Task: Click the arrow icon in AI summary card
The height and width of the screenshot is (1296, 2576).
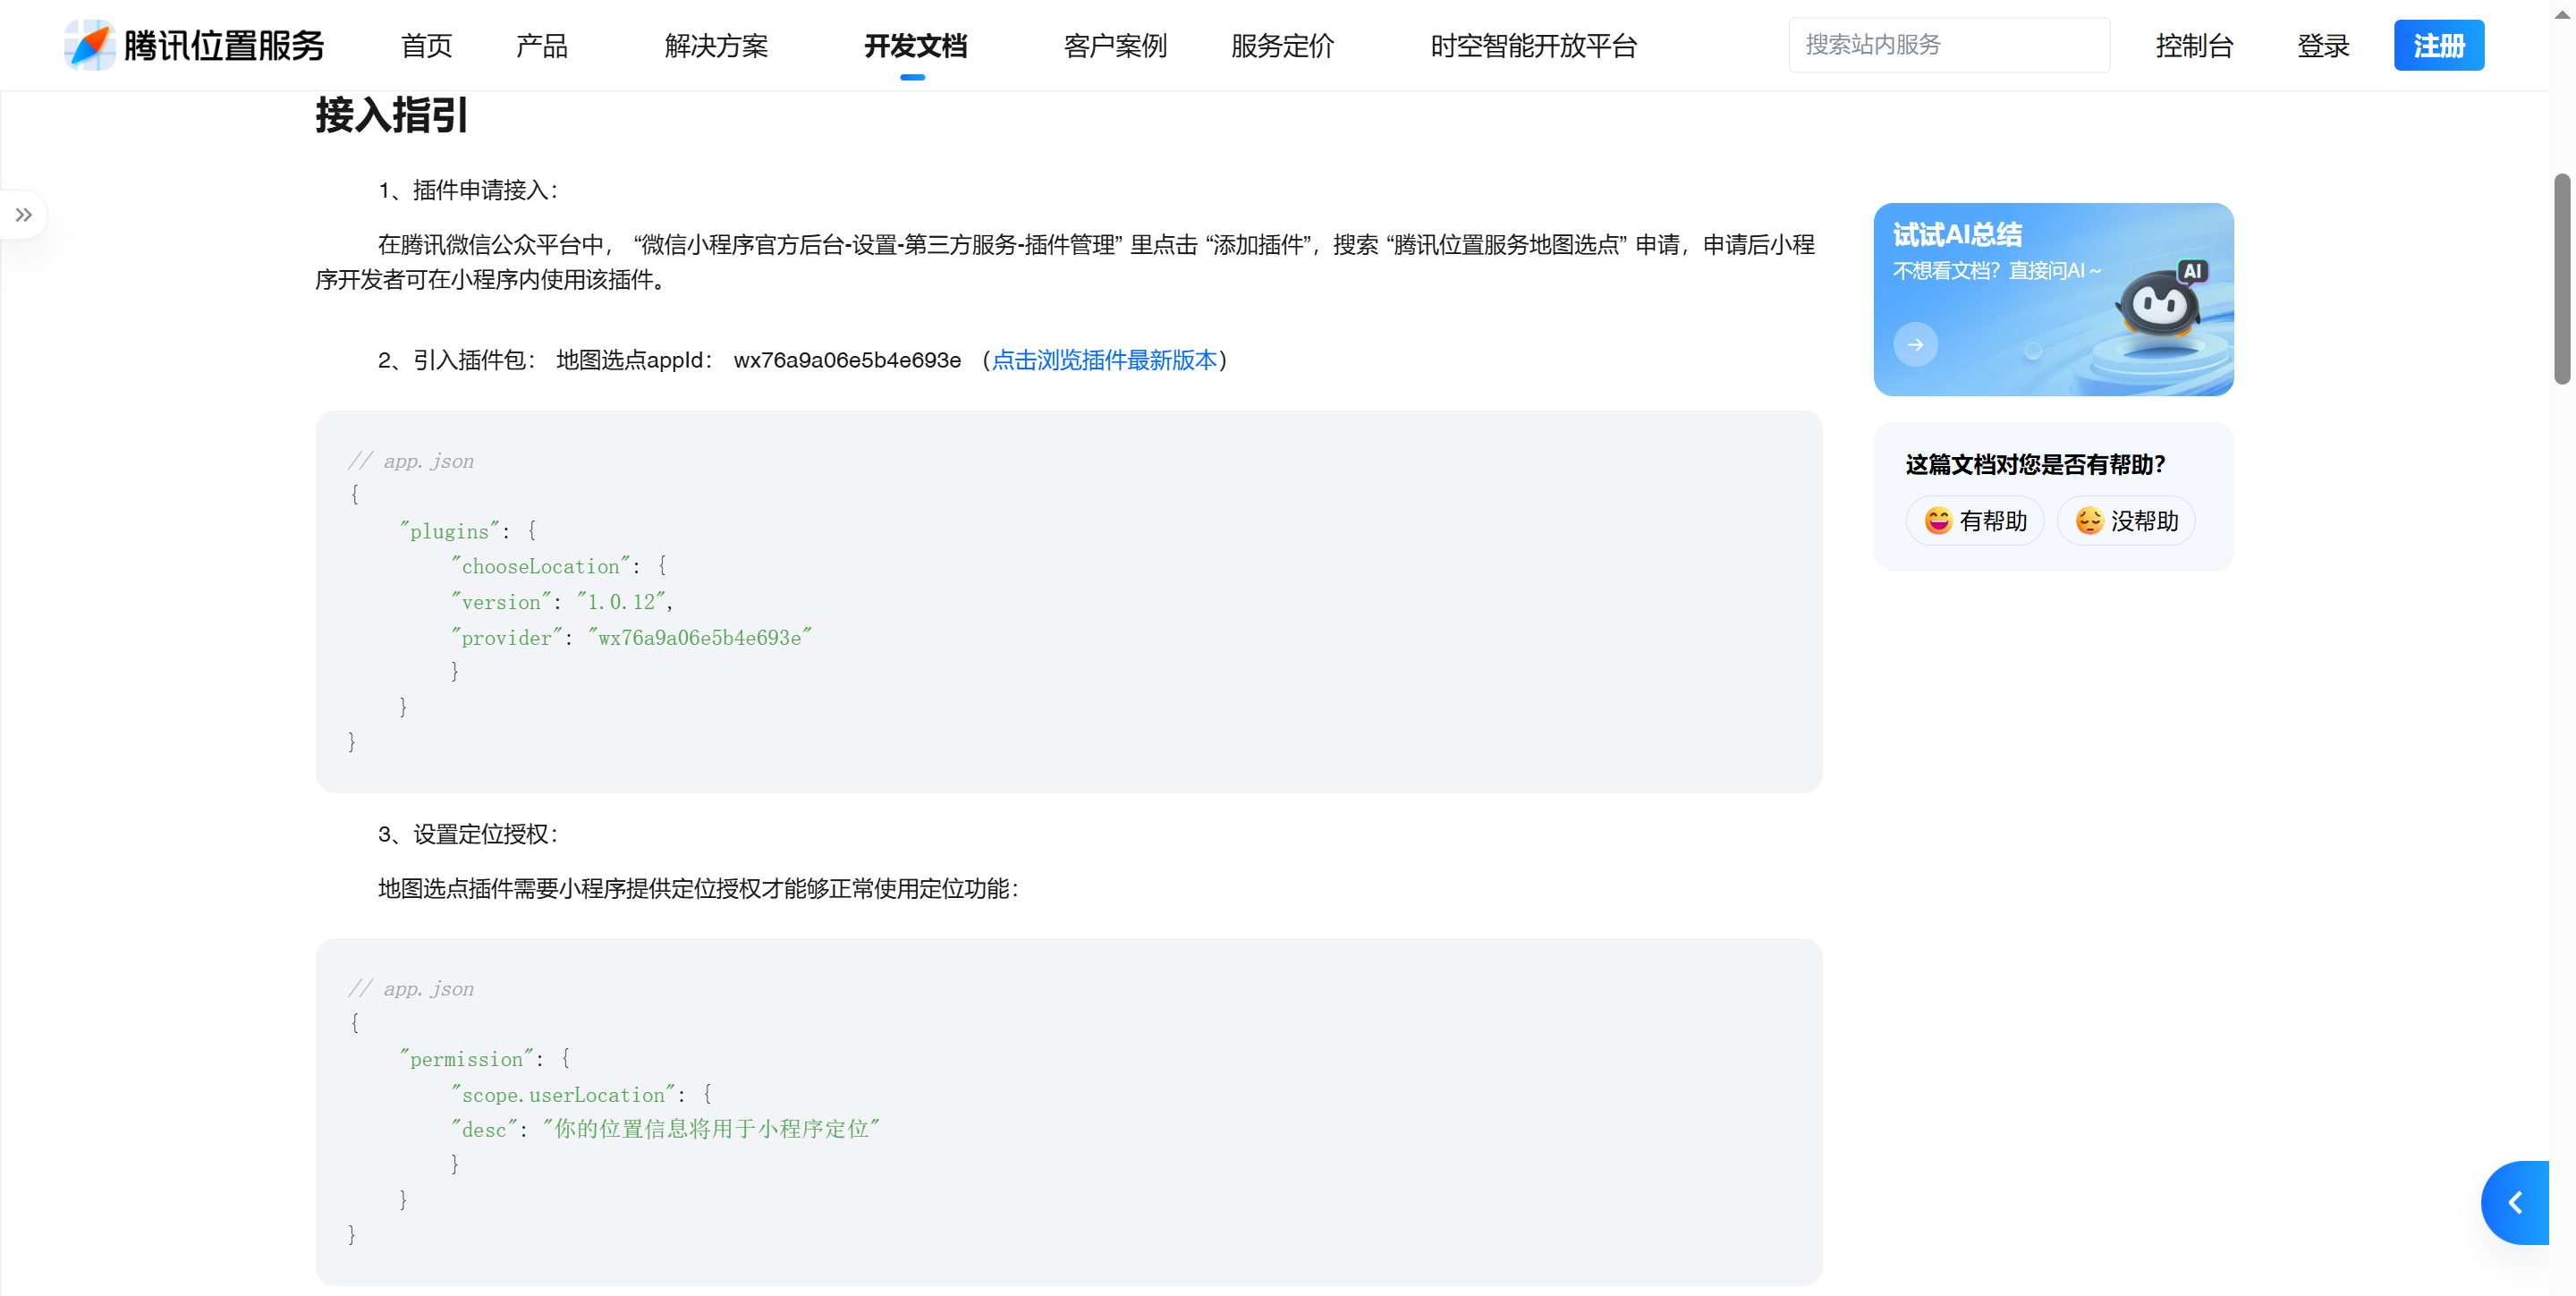Action: pyautogui.click(x=1915, y=344)
